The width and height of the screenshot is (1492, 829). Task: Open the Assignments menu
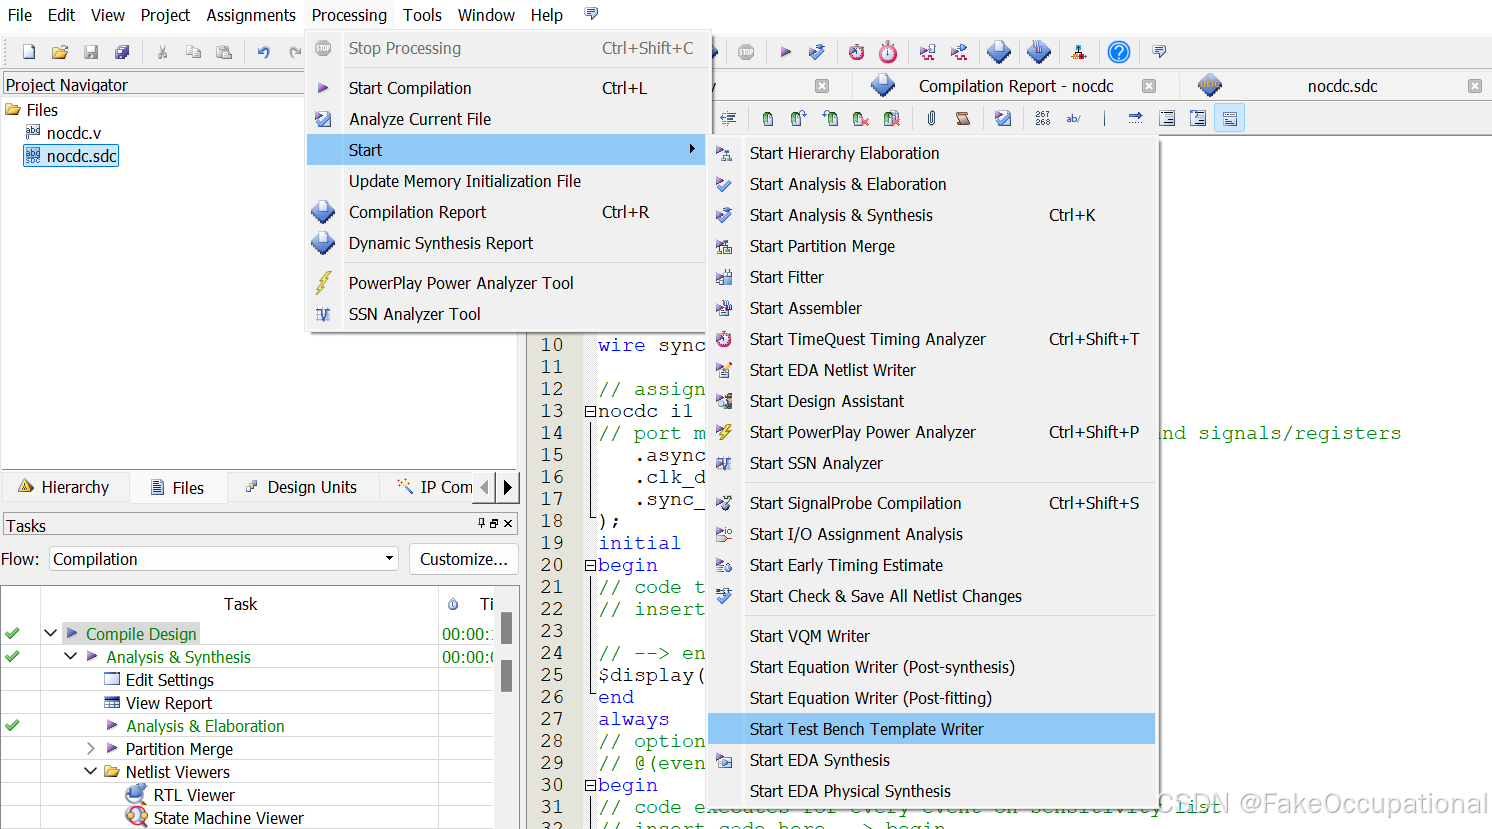(251, 15)
